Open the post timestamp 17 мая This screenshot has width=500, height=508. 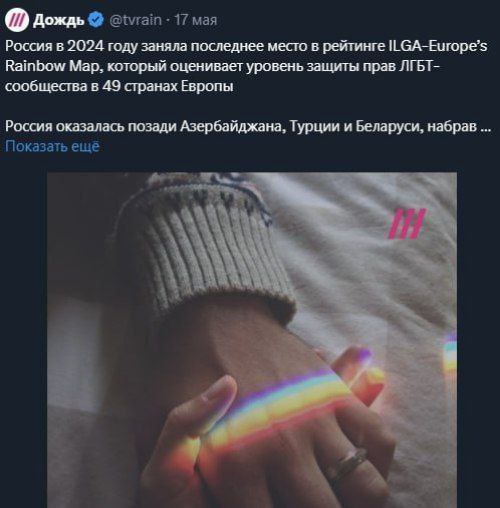196,20
